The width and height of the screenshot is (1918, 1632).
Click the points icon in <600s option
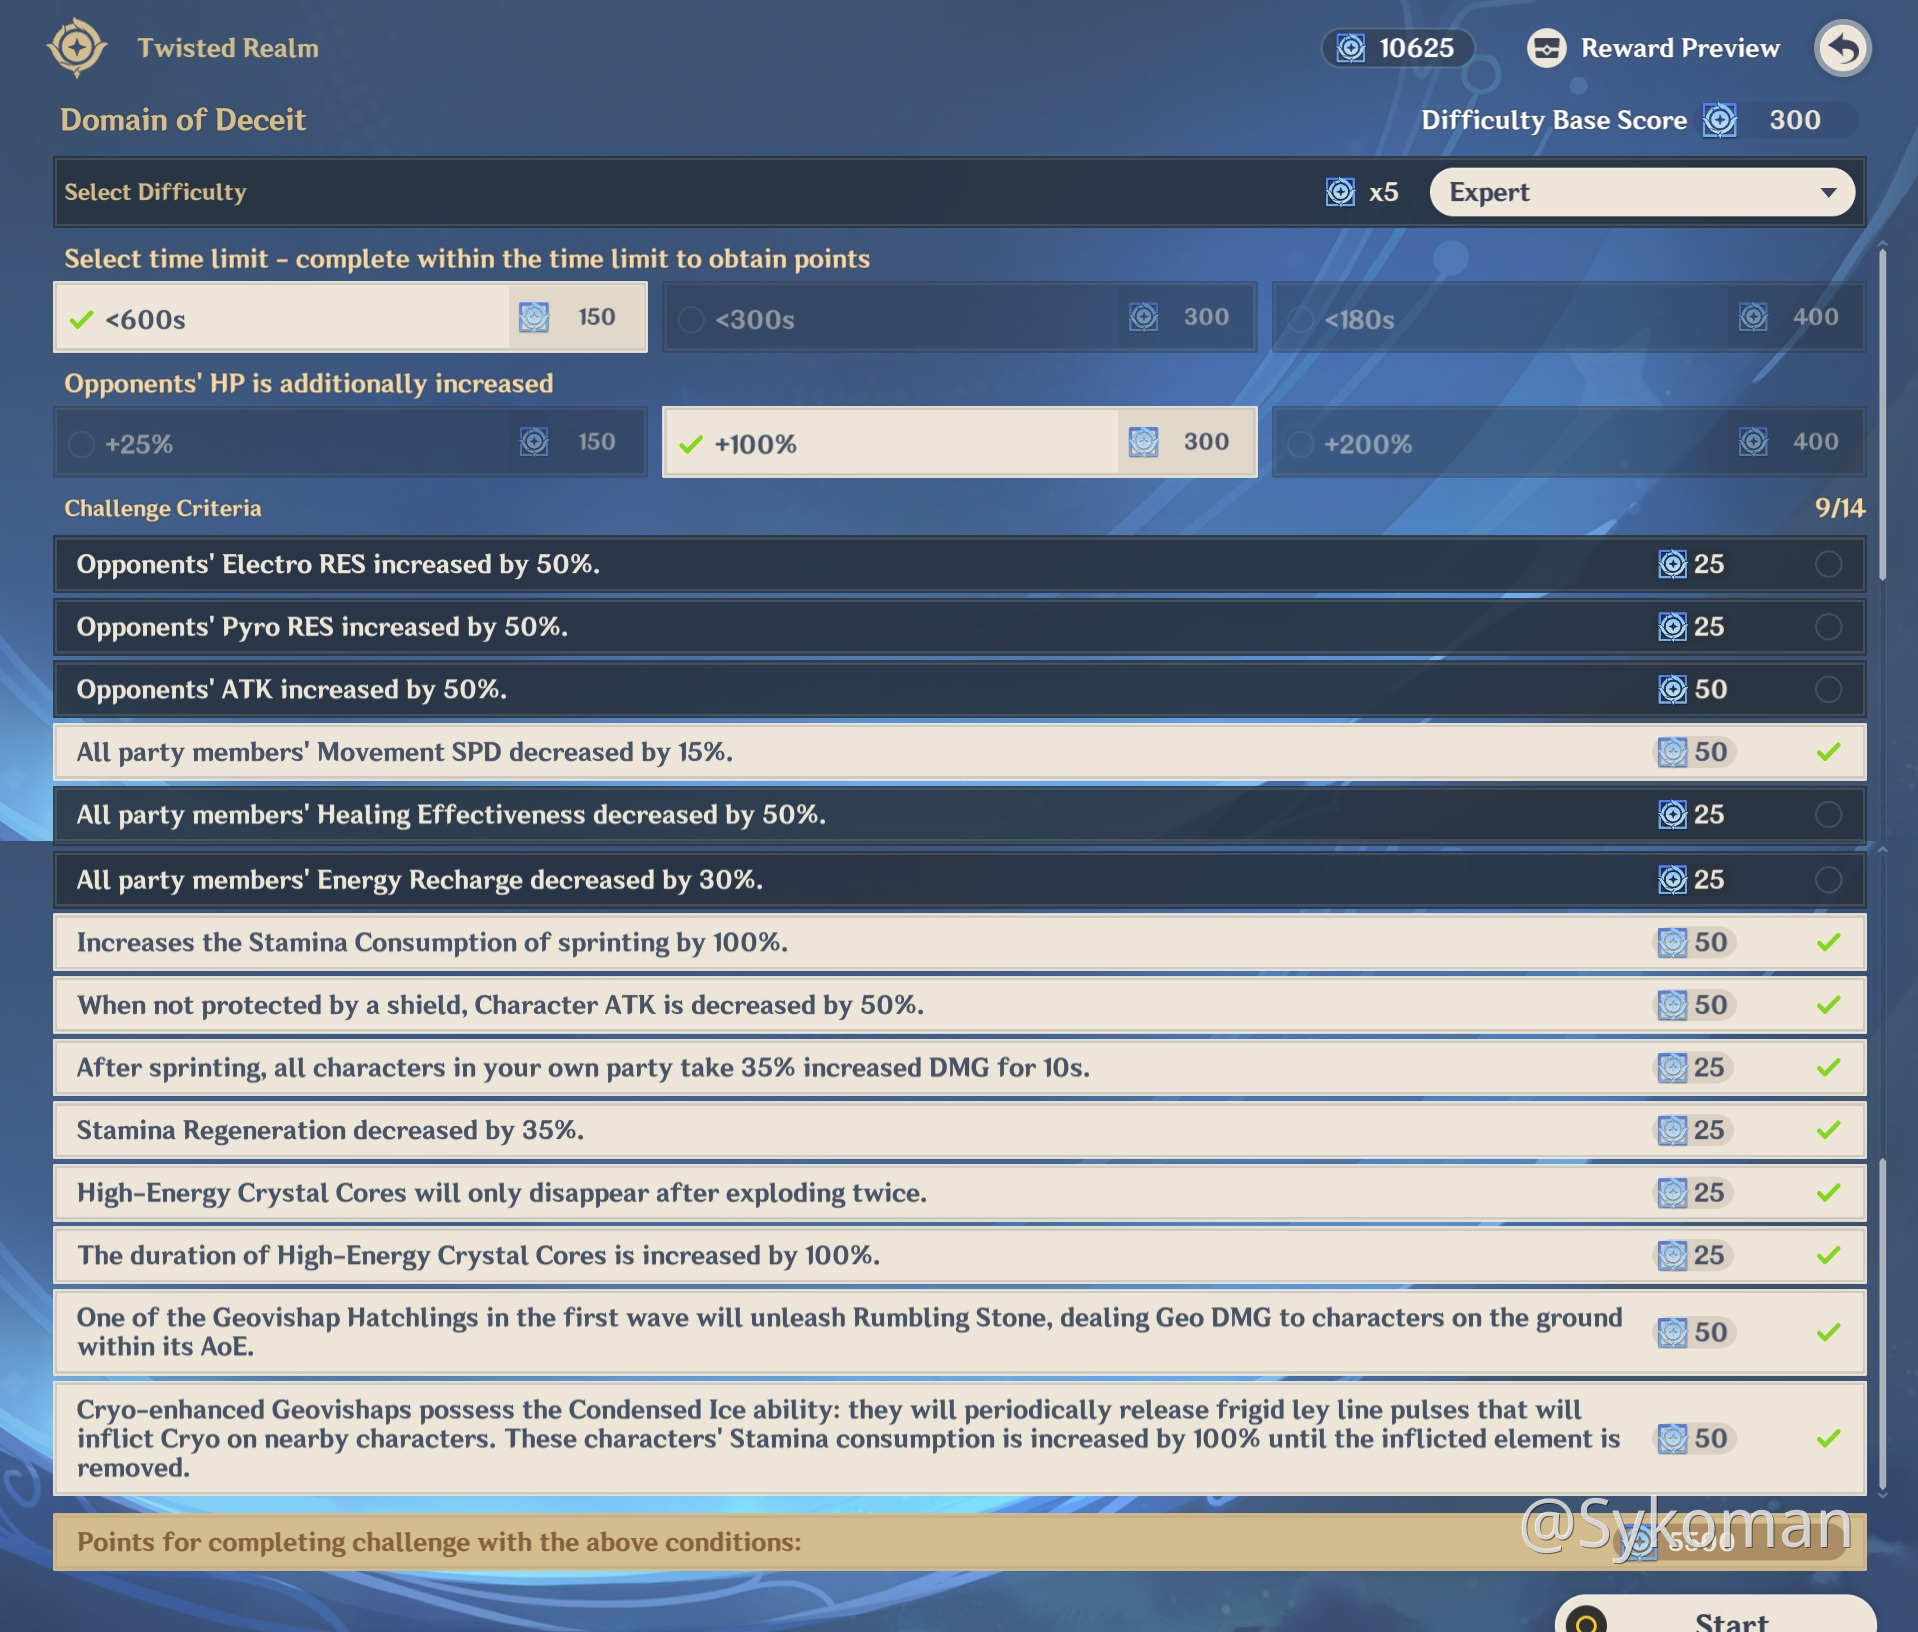tap(534, 317)
